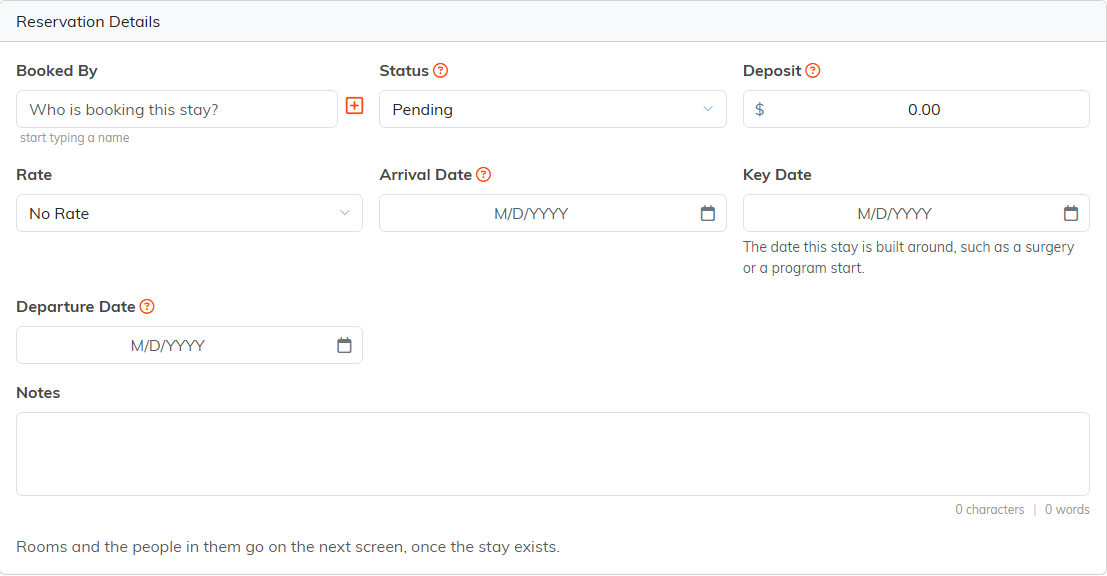This screenshot has height=576, width=1107.
Task: Click the Rate label
Action: [34, 174]
